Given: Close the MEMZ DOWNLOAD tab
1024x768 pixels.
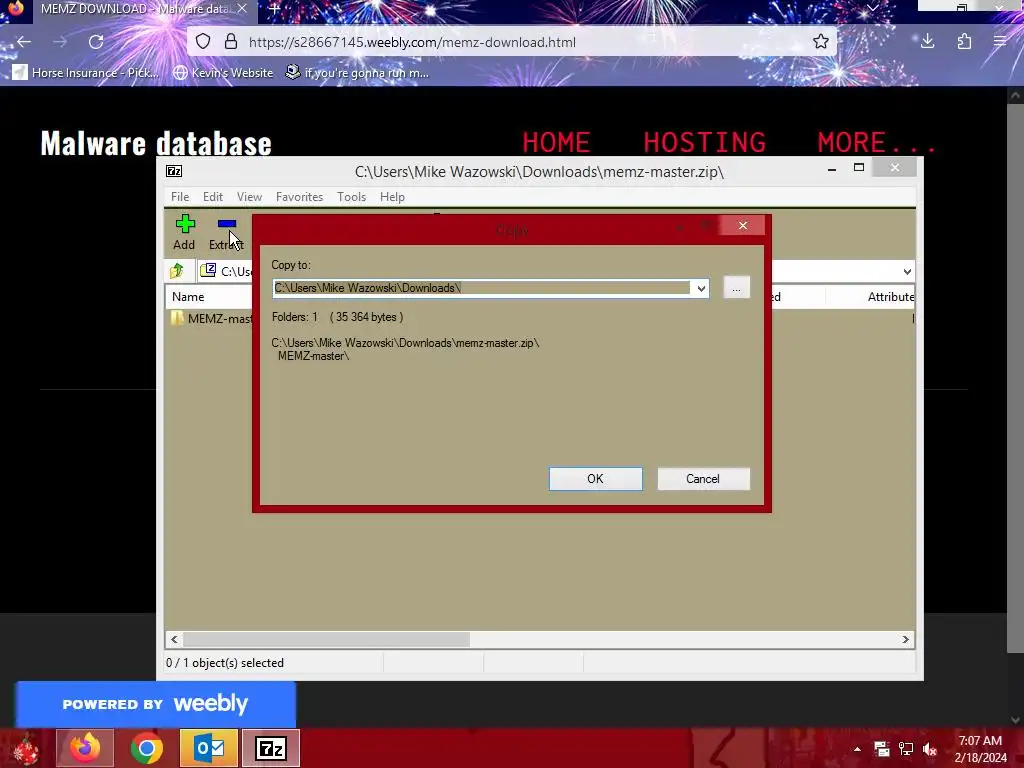Looking at the screenshot, I should 242,9.
